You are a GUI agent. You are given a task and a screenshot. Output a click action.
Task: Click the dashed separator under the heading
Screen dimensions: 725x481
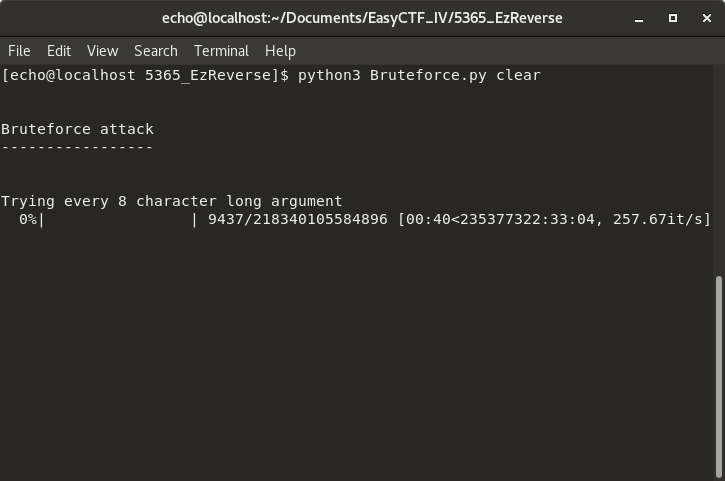[x=78, y=147]
